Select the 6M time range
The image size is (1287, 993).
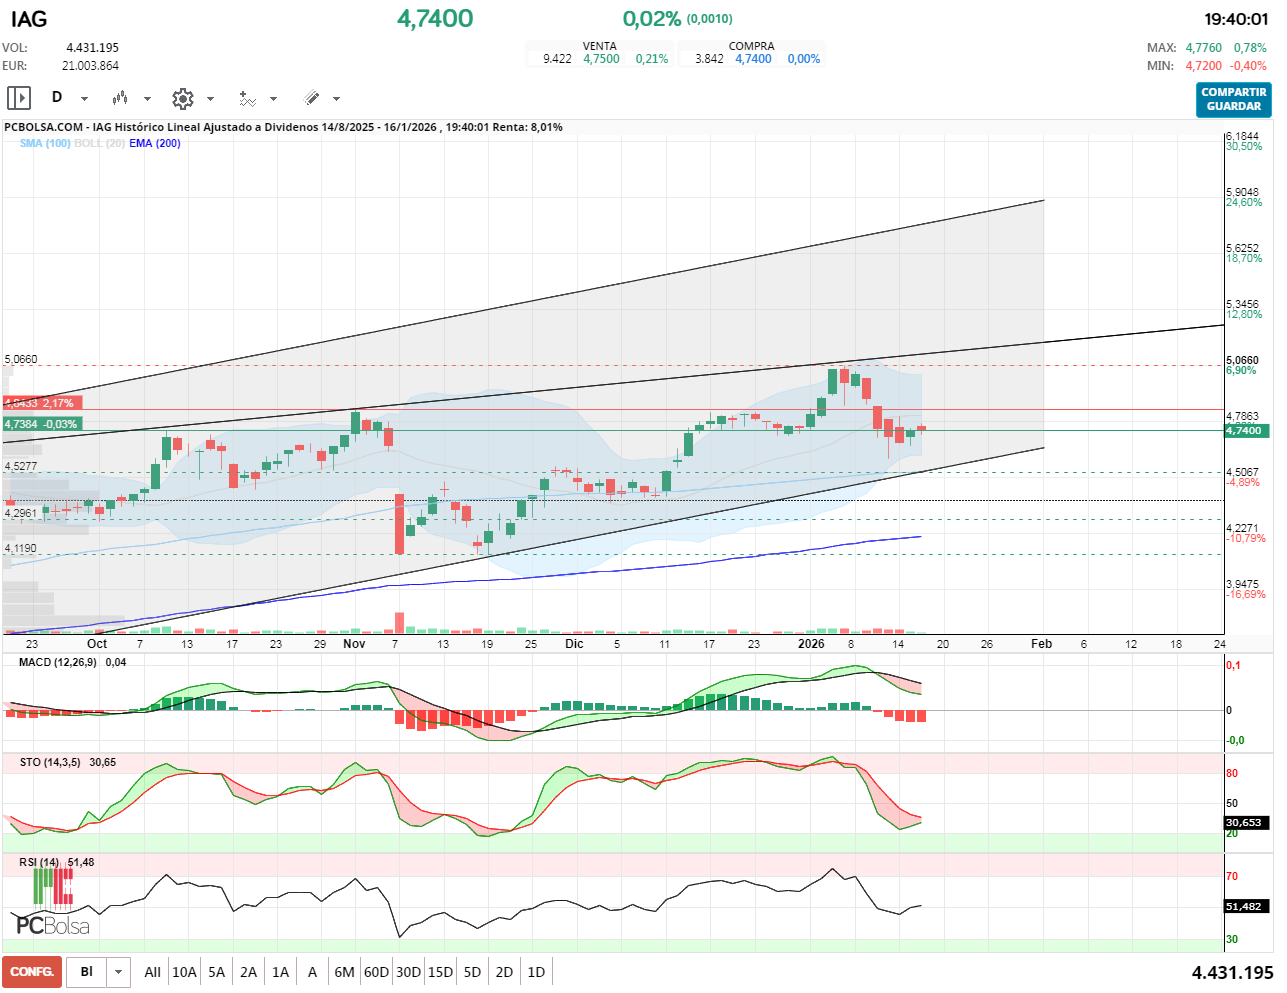click(x=344, y=972)
